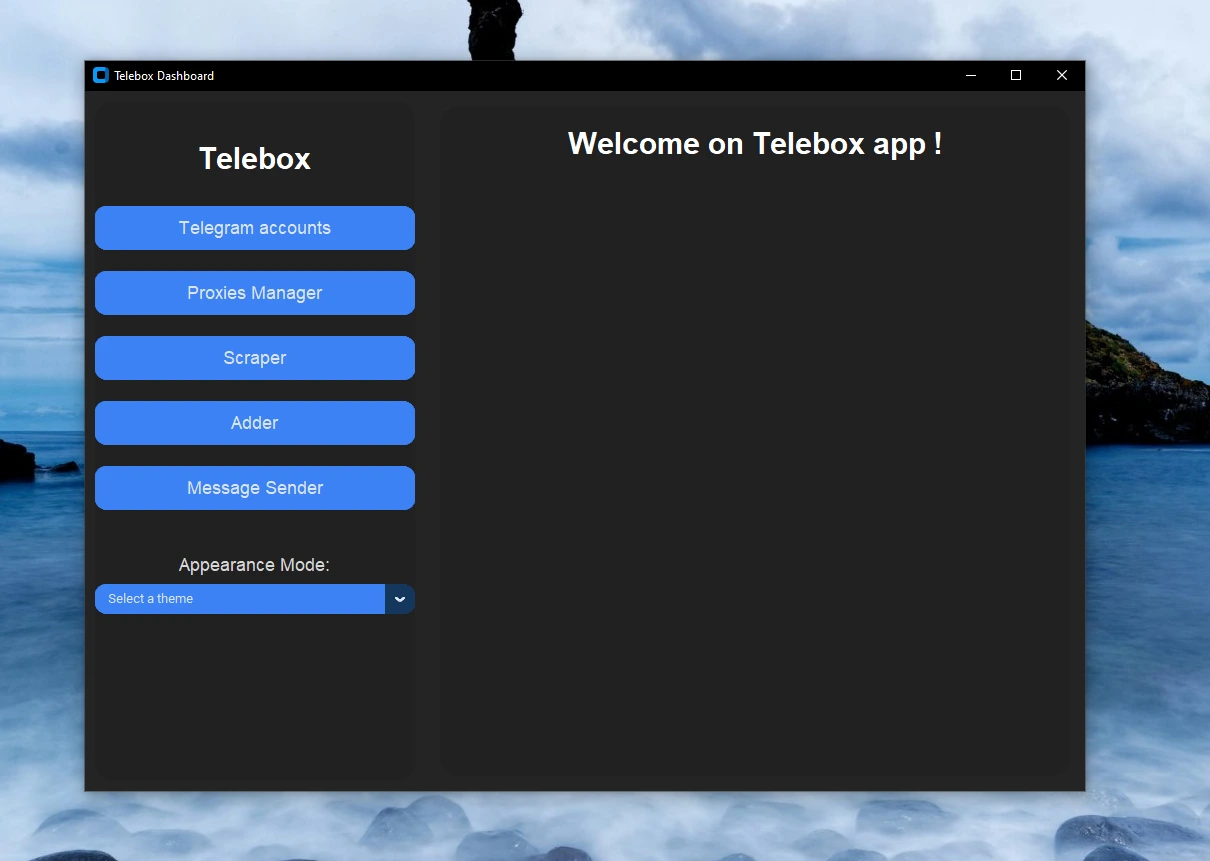Minimize the Telebox Dashboard window
This screenshot has width=1210, height=861.
pos(970,75)
